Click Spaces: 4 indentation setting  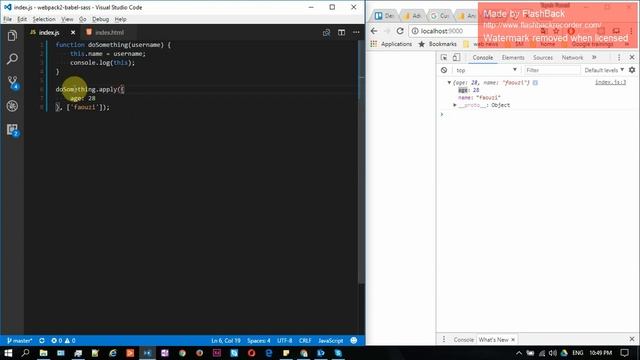(x=259, y=340)
